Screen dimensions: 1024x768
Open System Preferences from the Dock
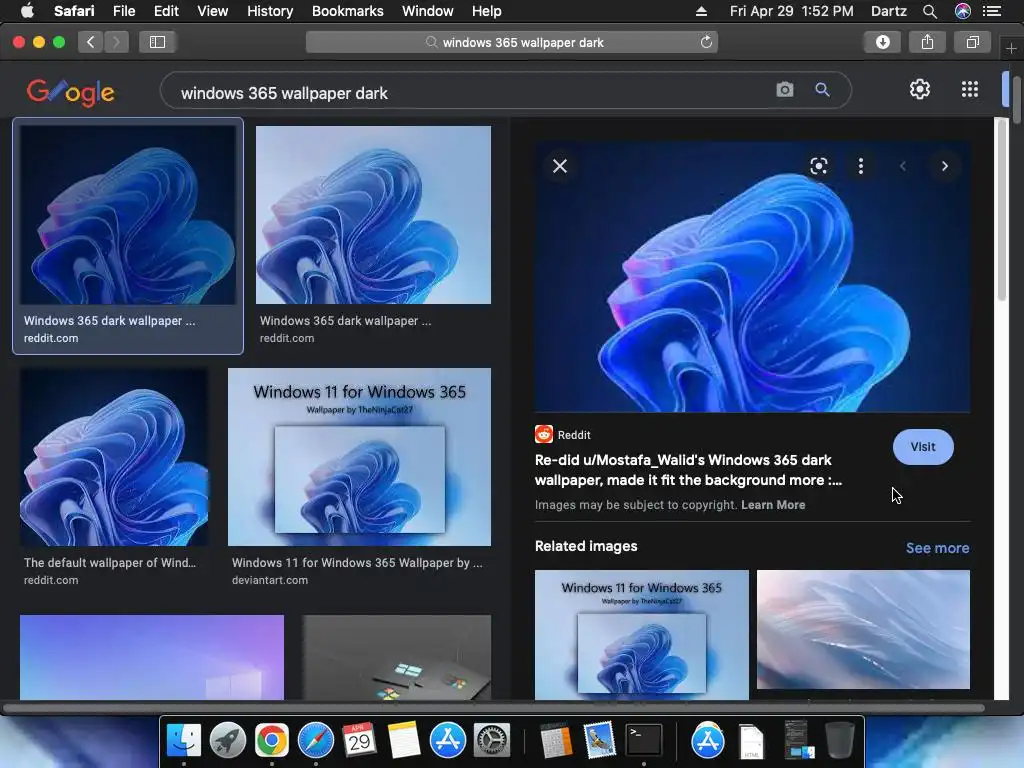tap(491, 740)
